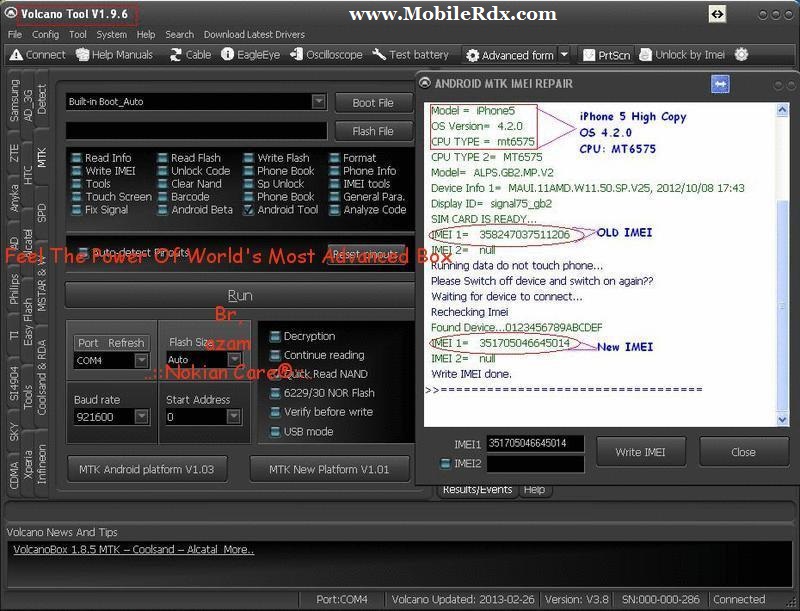Open the Start Address dropdown

point(233,417)
